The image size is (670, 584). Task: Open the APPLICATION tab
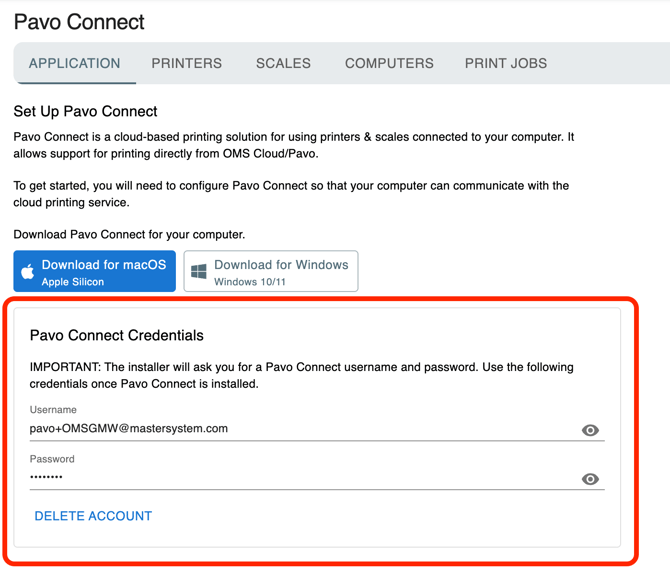tap(74, 63)
